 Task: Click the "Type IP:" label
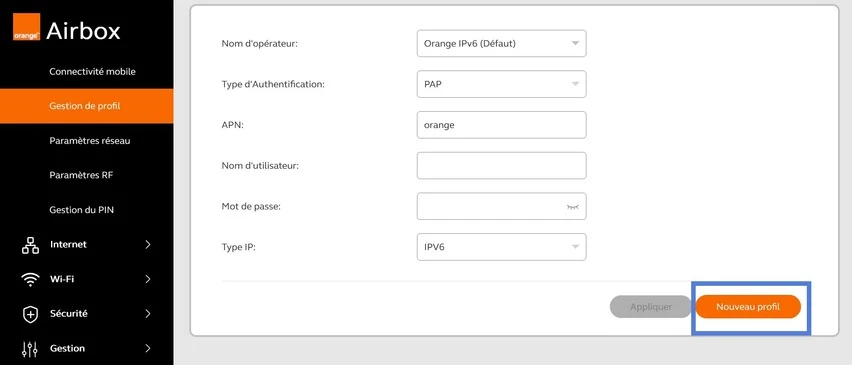coord(239,247)
